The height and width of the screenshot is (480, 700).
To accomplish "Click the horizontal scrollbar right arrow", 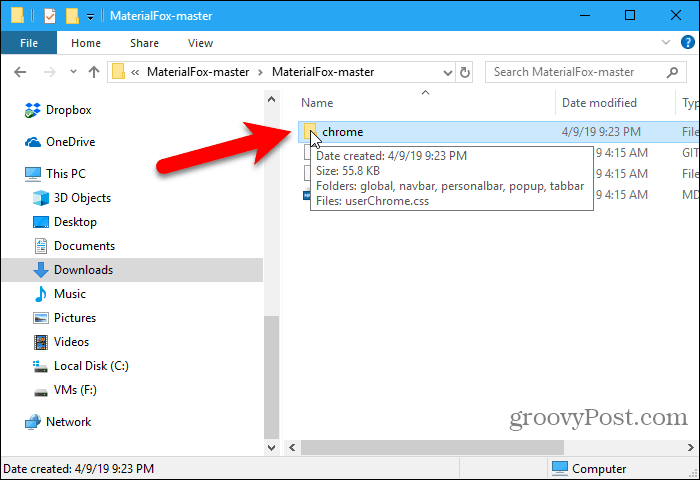I will click(690, 447).
